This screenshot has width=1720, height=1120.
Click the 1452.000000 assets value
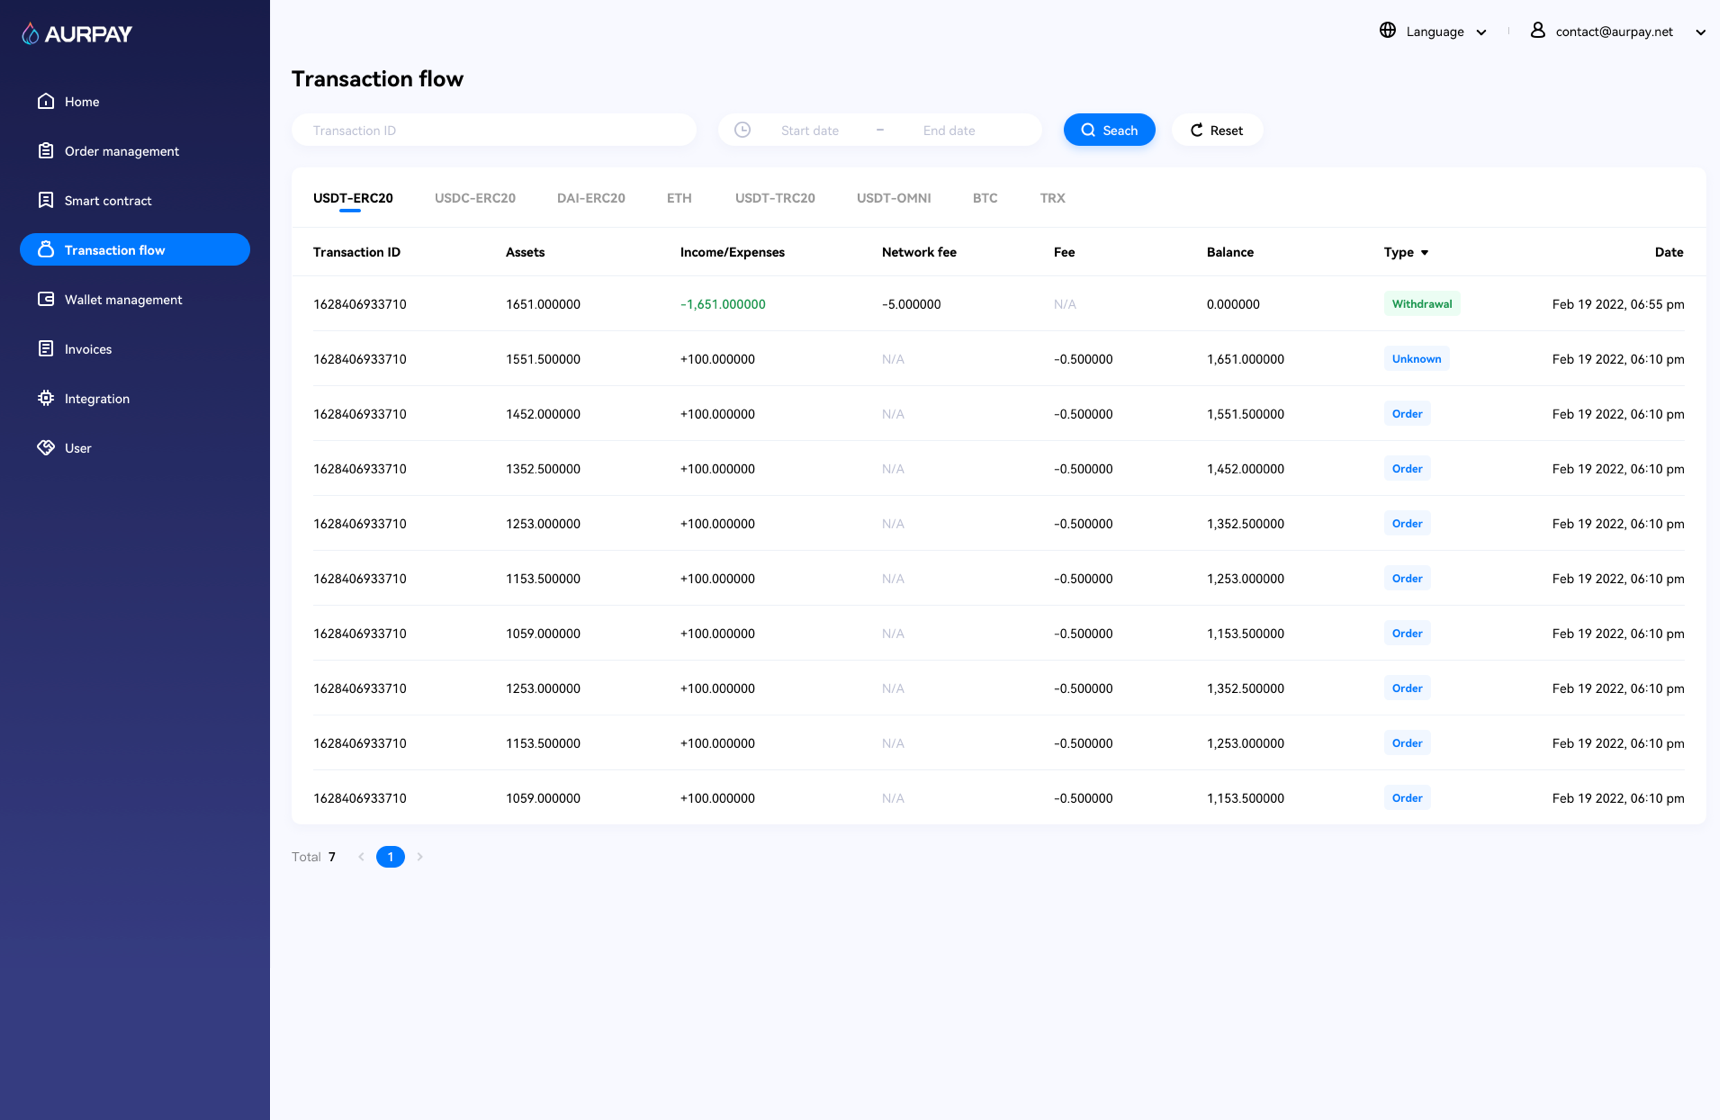[543, 414]
